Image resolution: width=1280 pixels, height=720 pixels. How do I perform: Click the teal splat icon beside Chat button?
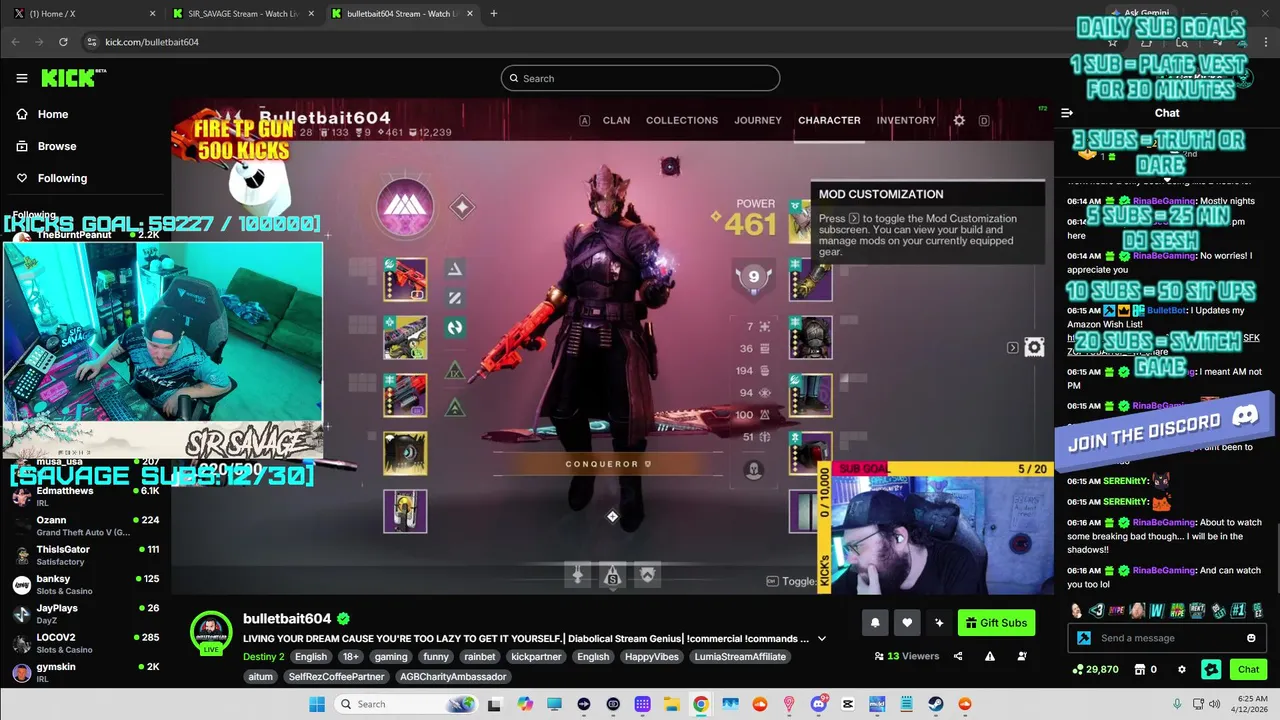(x=1211, y=669)
